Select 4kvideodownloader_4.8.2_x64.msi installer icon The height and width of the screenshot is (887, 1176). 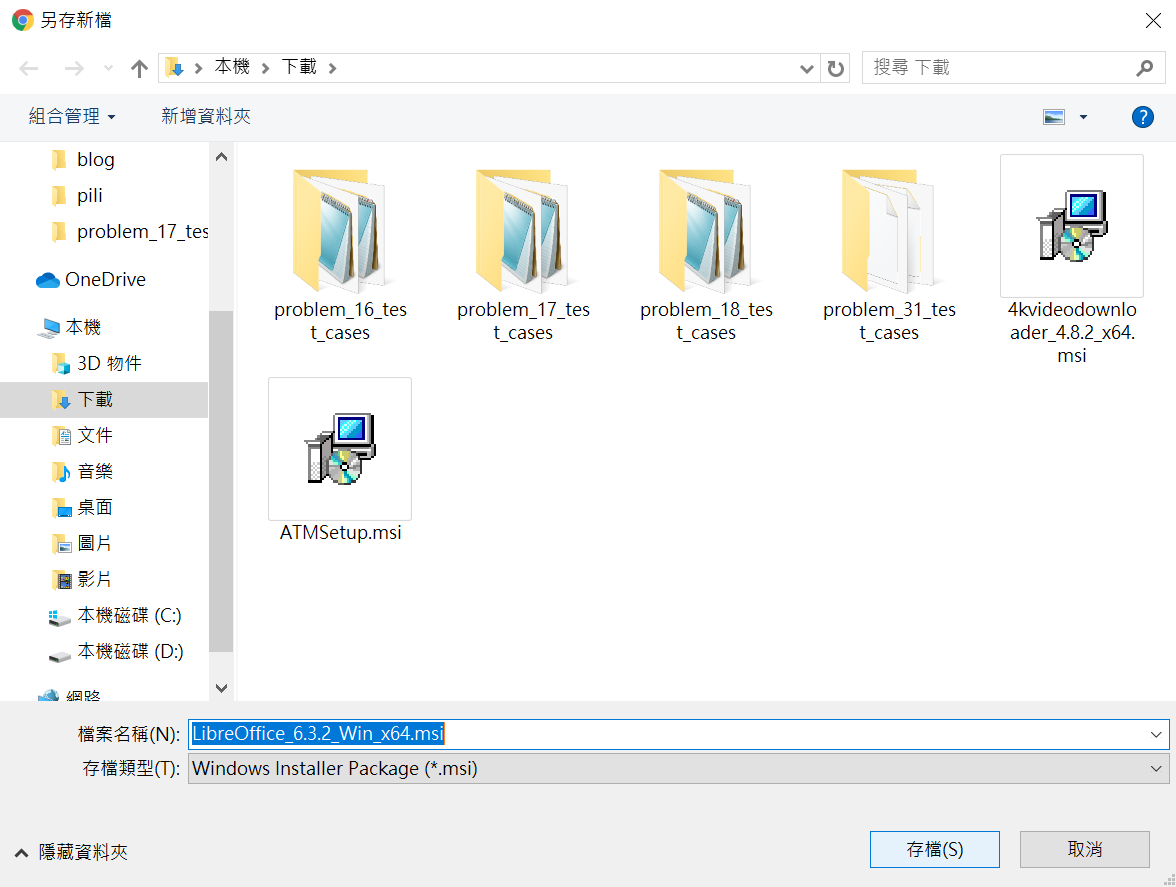(1072, 226)
